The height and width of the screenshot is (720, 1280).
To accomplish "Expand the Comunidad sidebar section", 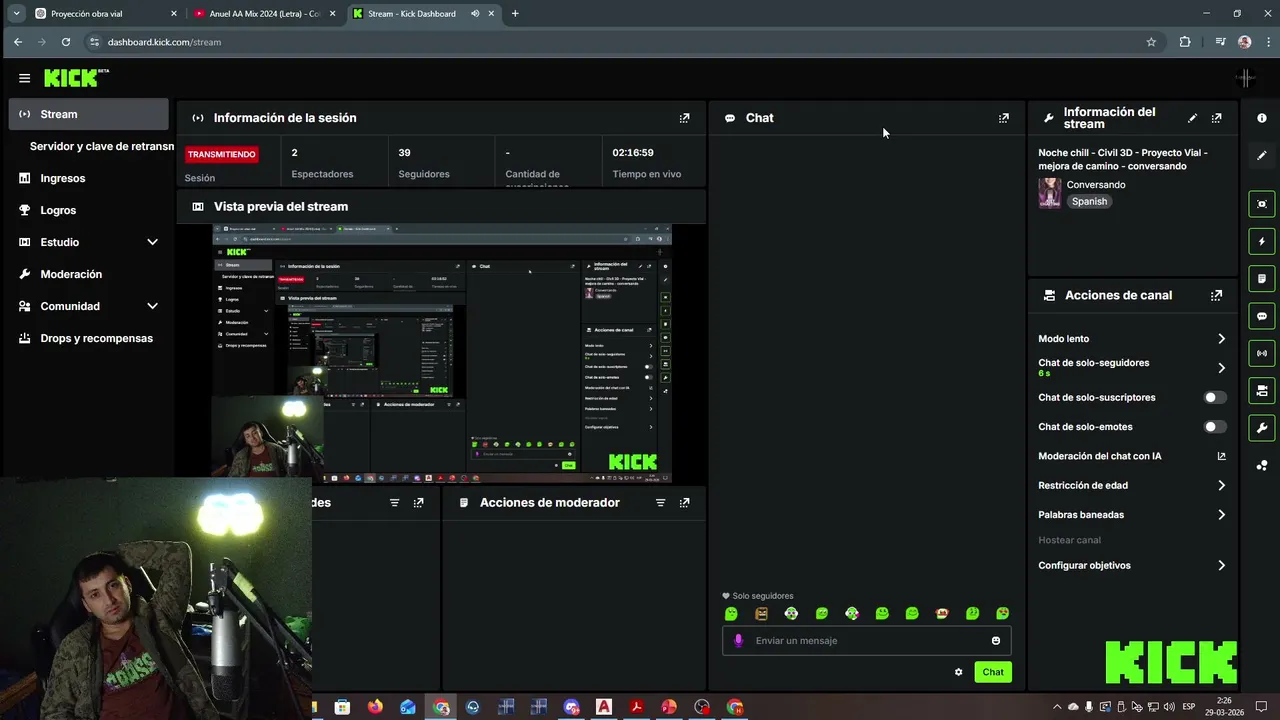I will click(x=152, y=306).
